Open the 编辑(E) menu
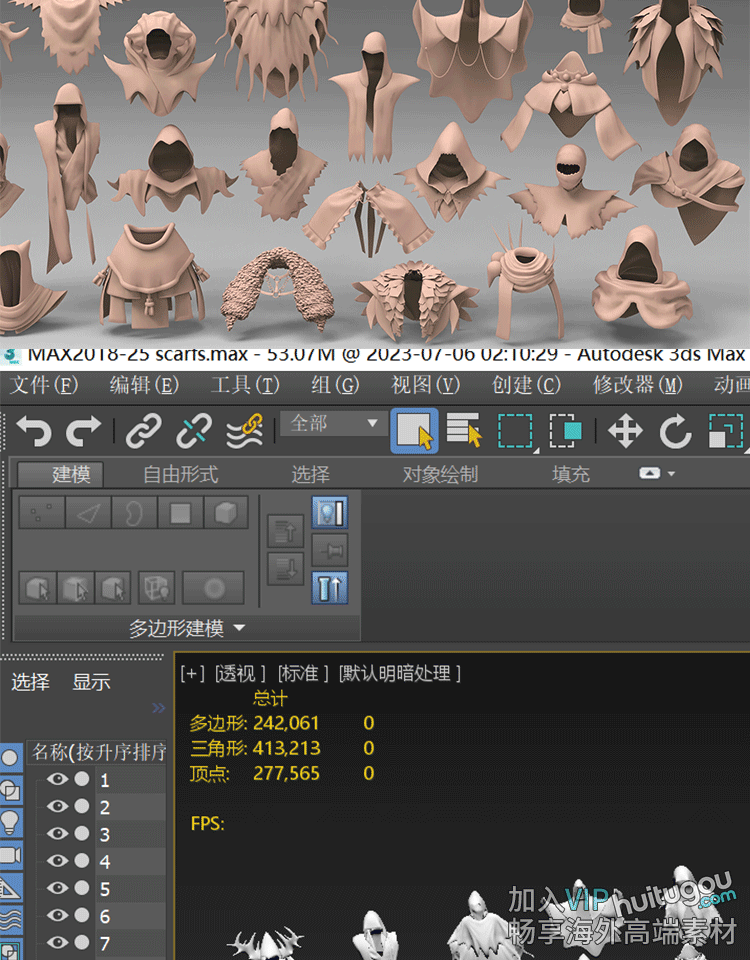 pos(143,385)
